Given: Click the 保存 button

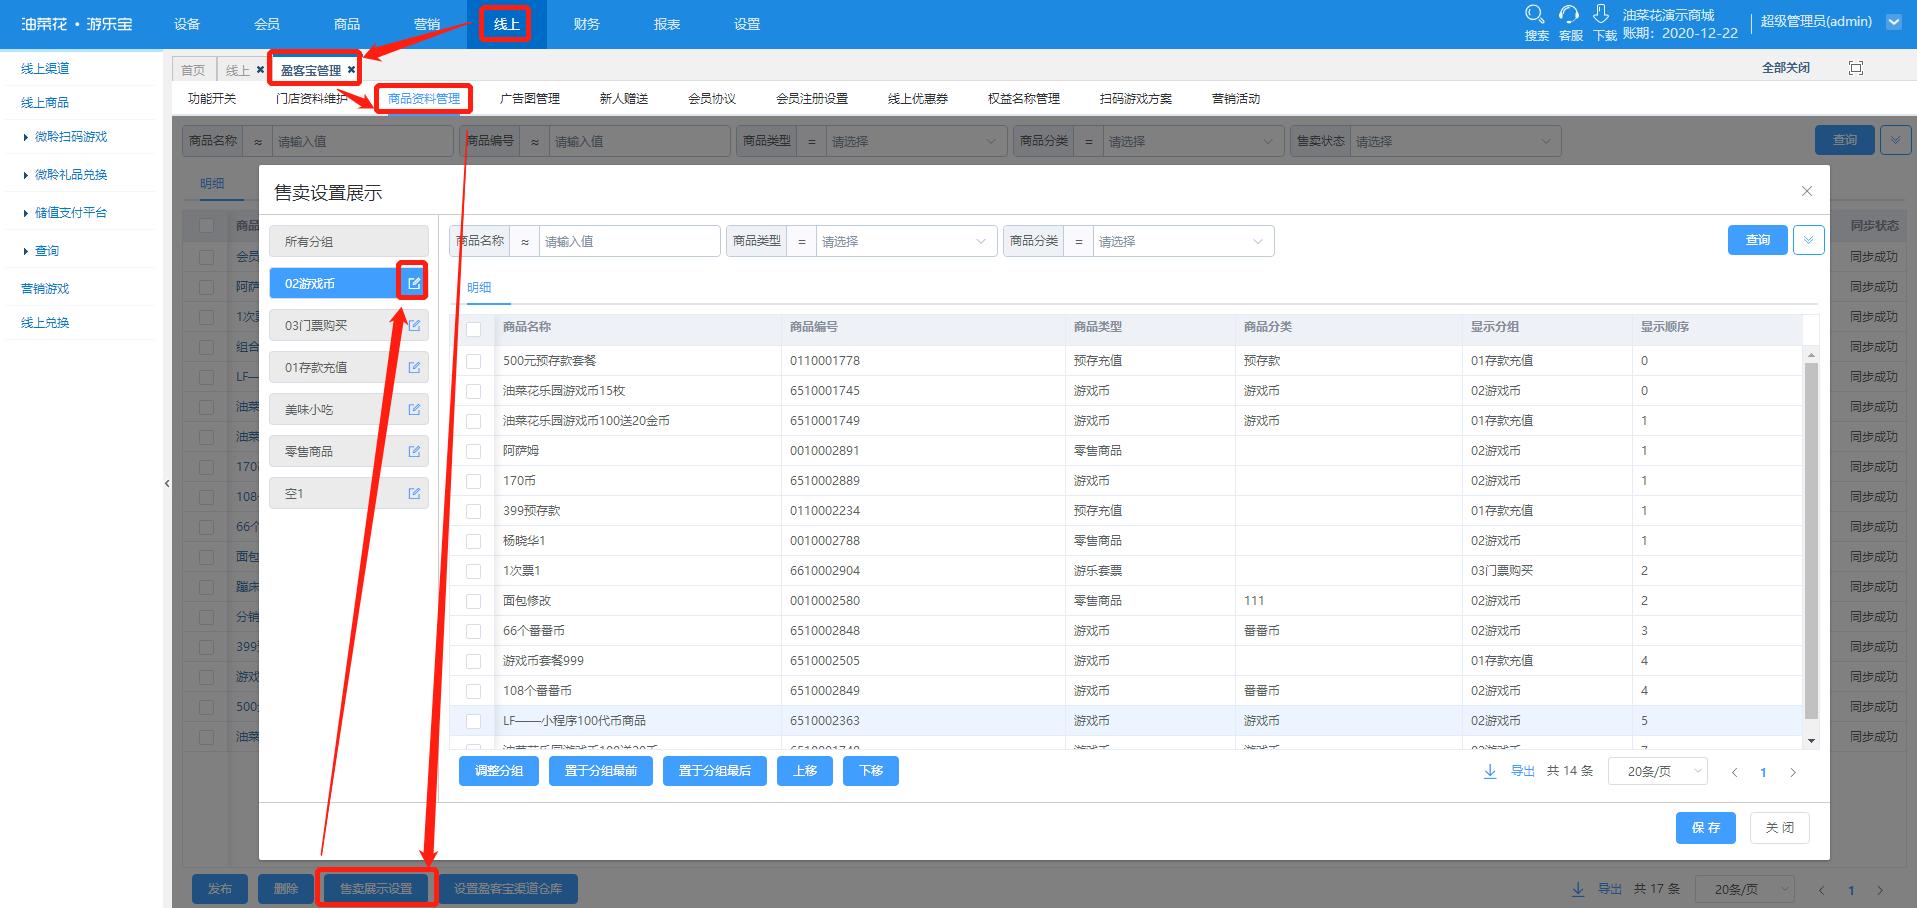Looking at the screenshot, I should point(1706,828).
